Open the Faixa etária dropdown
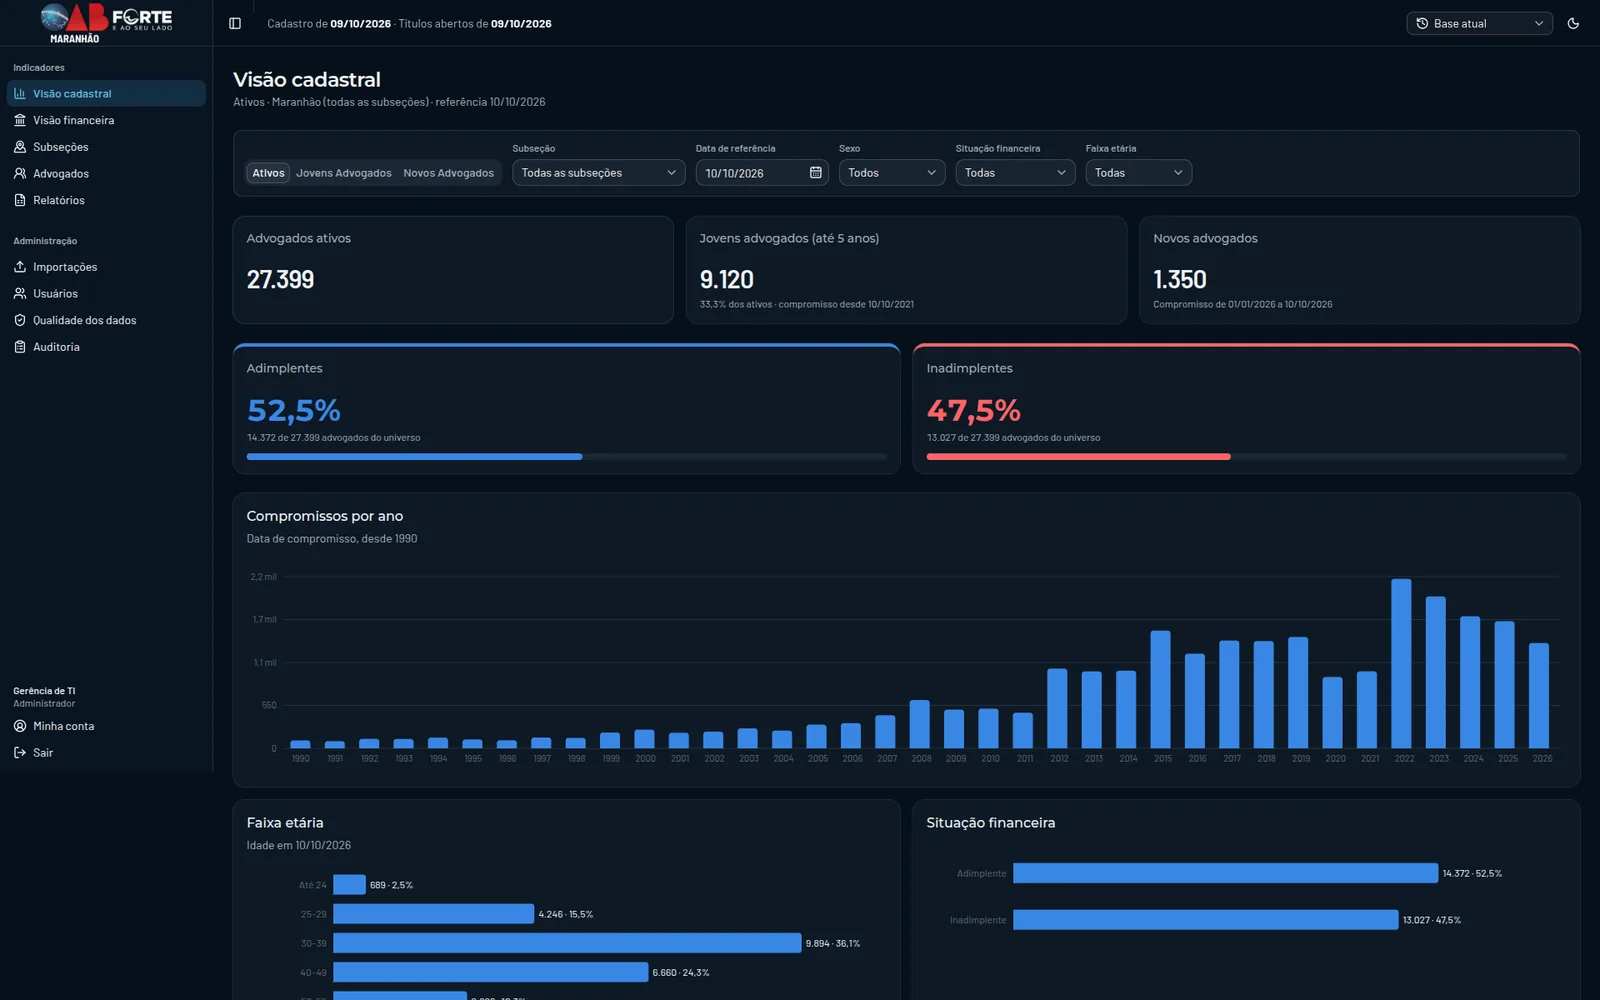1600x1000 pixels. point(1138,173)
